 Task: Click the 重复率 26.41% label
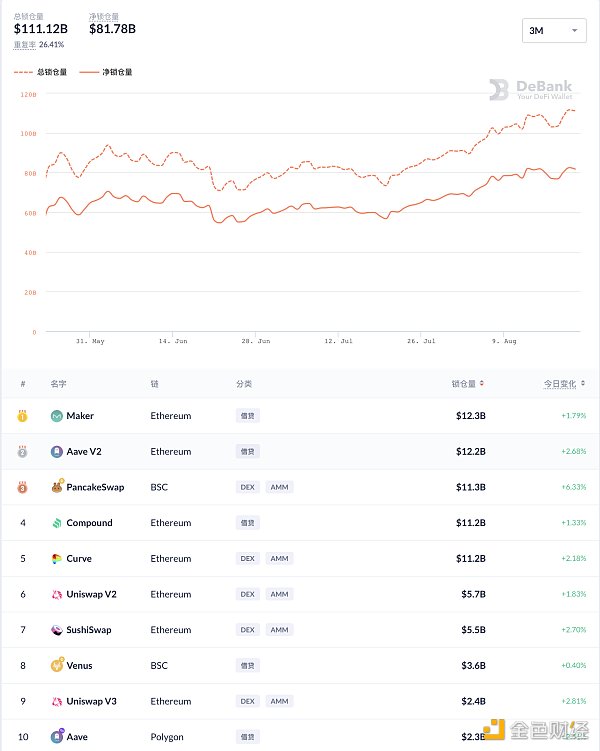click(39, 45)
